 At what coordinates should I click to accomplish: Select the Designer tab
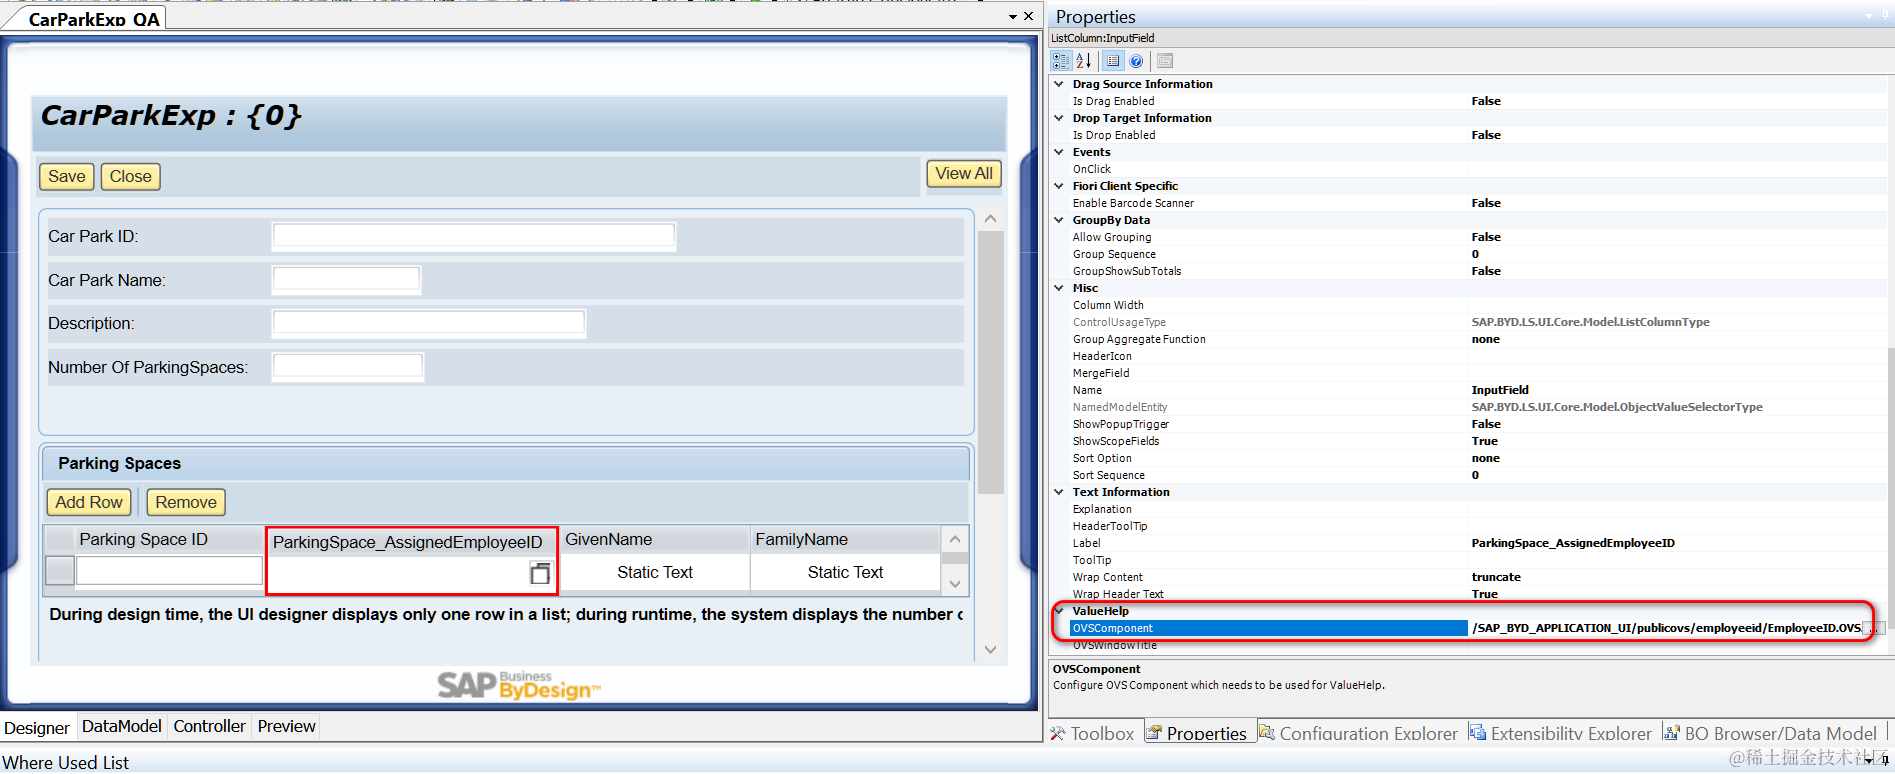[37, 728]
